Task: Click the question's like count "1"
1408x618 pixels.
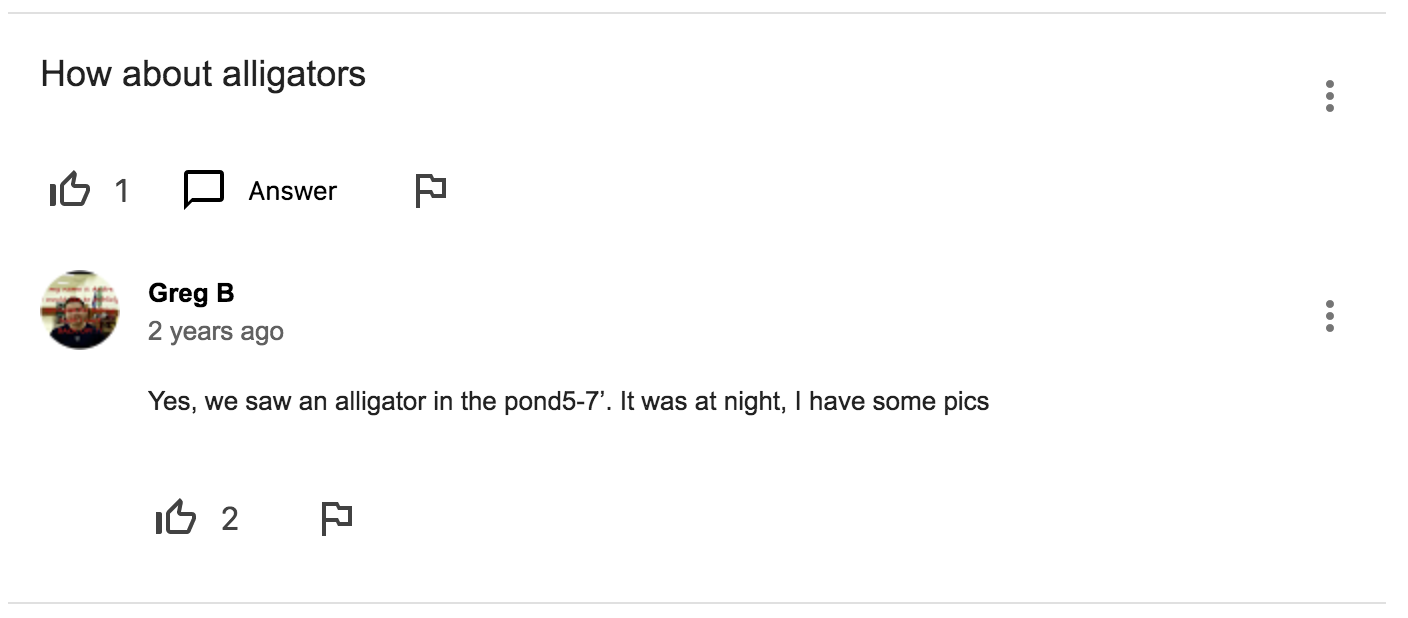Action: [x=121, y=190]
